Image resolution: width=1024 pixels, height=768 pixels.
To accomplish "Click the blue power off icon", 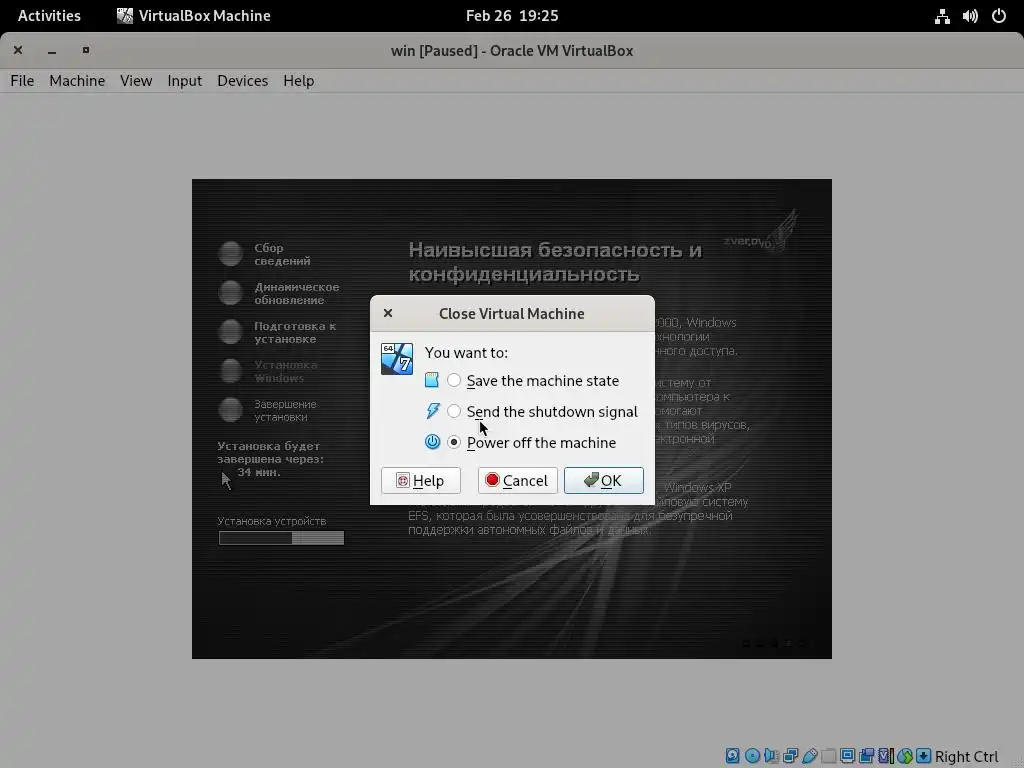I will [x=432, y=442].
